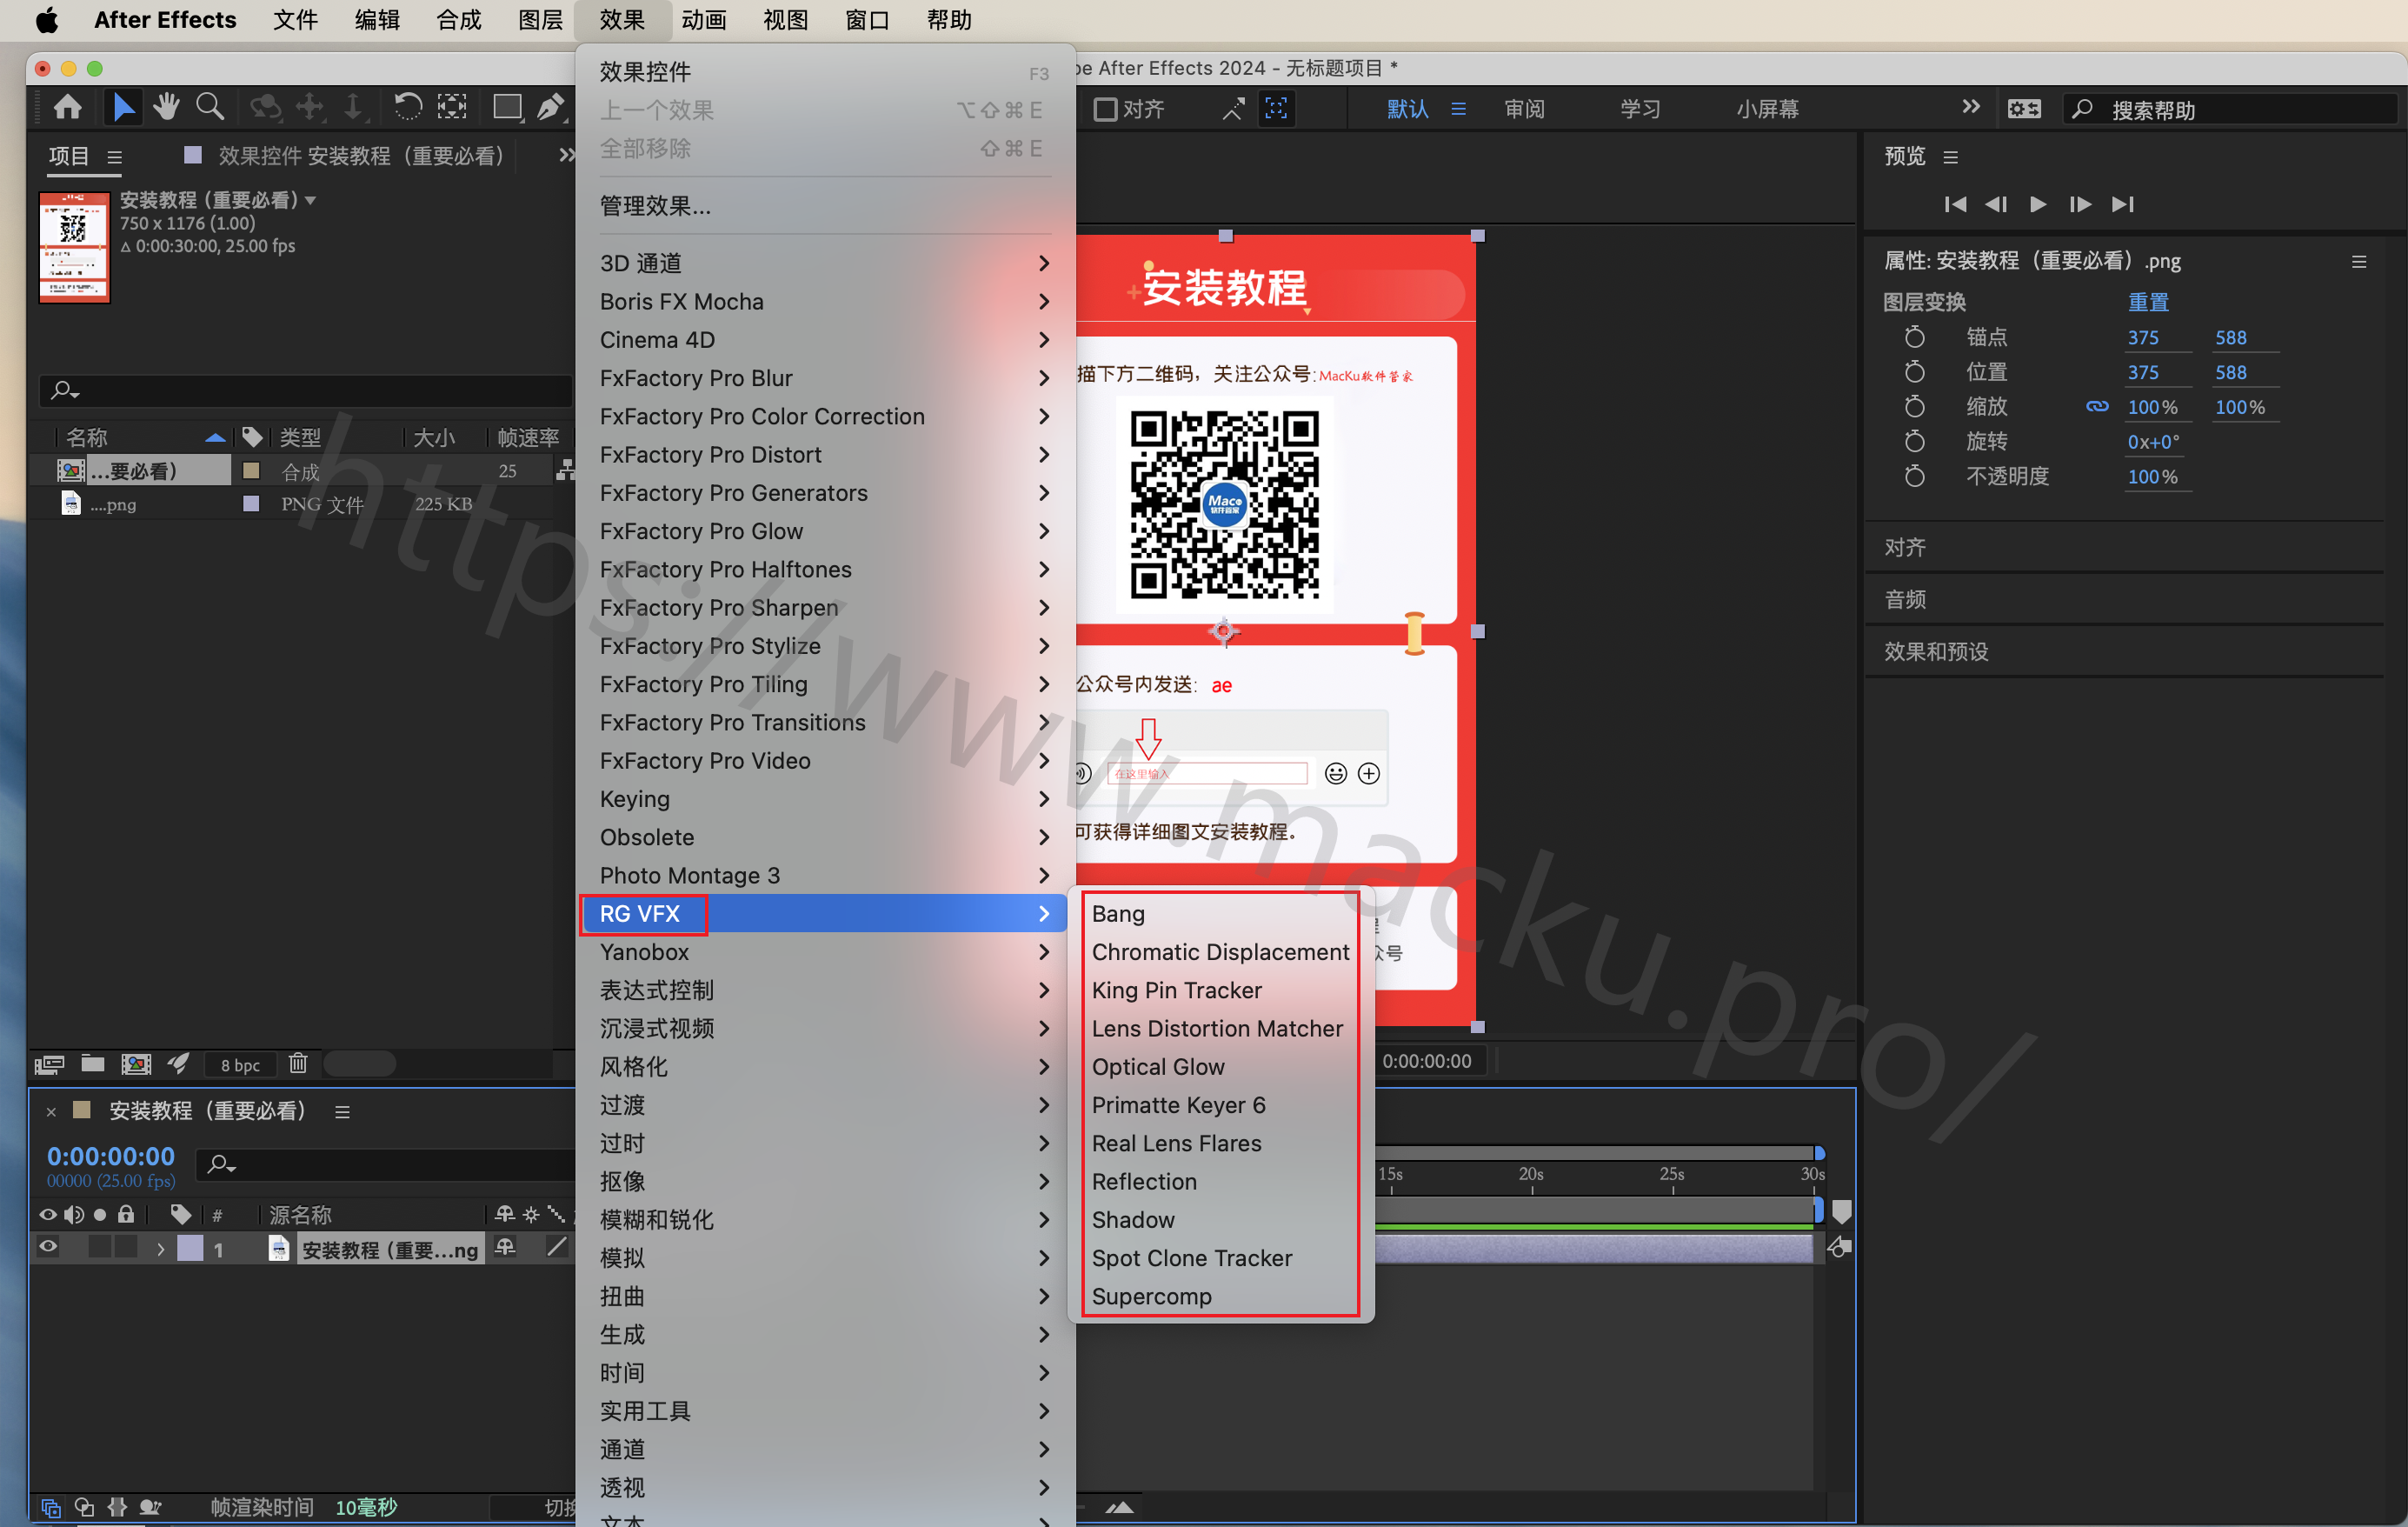Viewport: 2408px width, 1527px height.
Task: Open the Project panel hamburger menu
Action: tap(115, 157)
